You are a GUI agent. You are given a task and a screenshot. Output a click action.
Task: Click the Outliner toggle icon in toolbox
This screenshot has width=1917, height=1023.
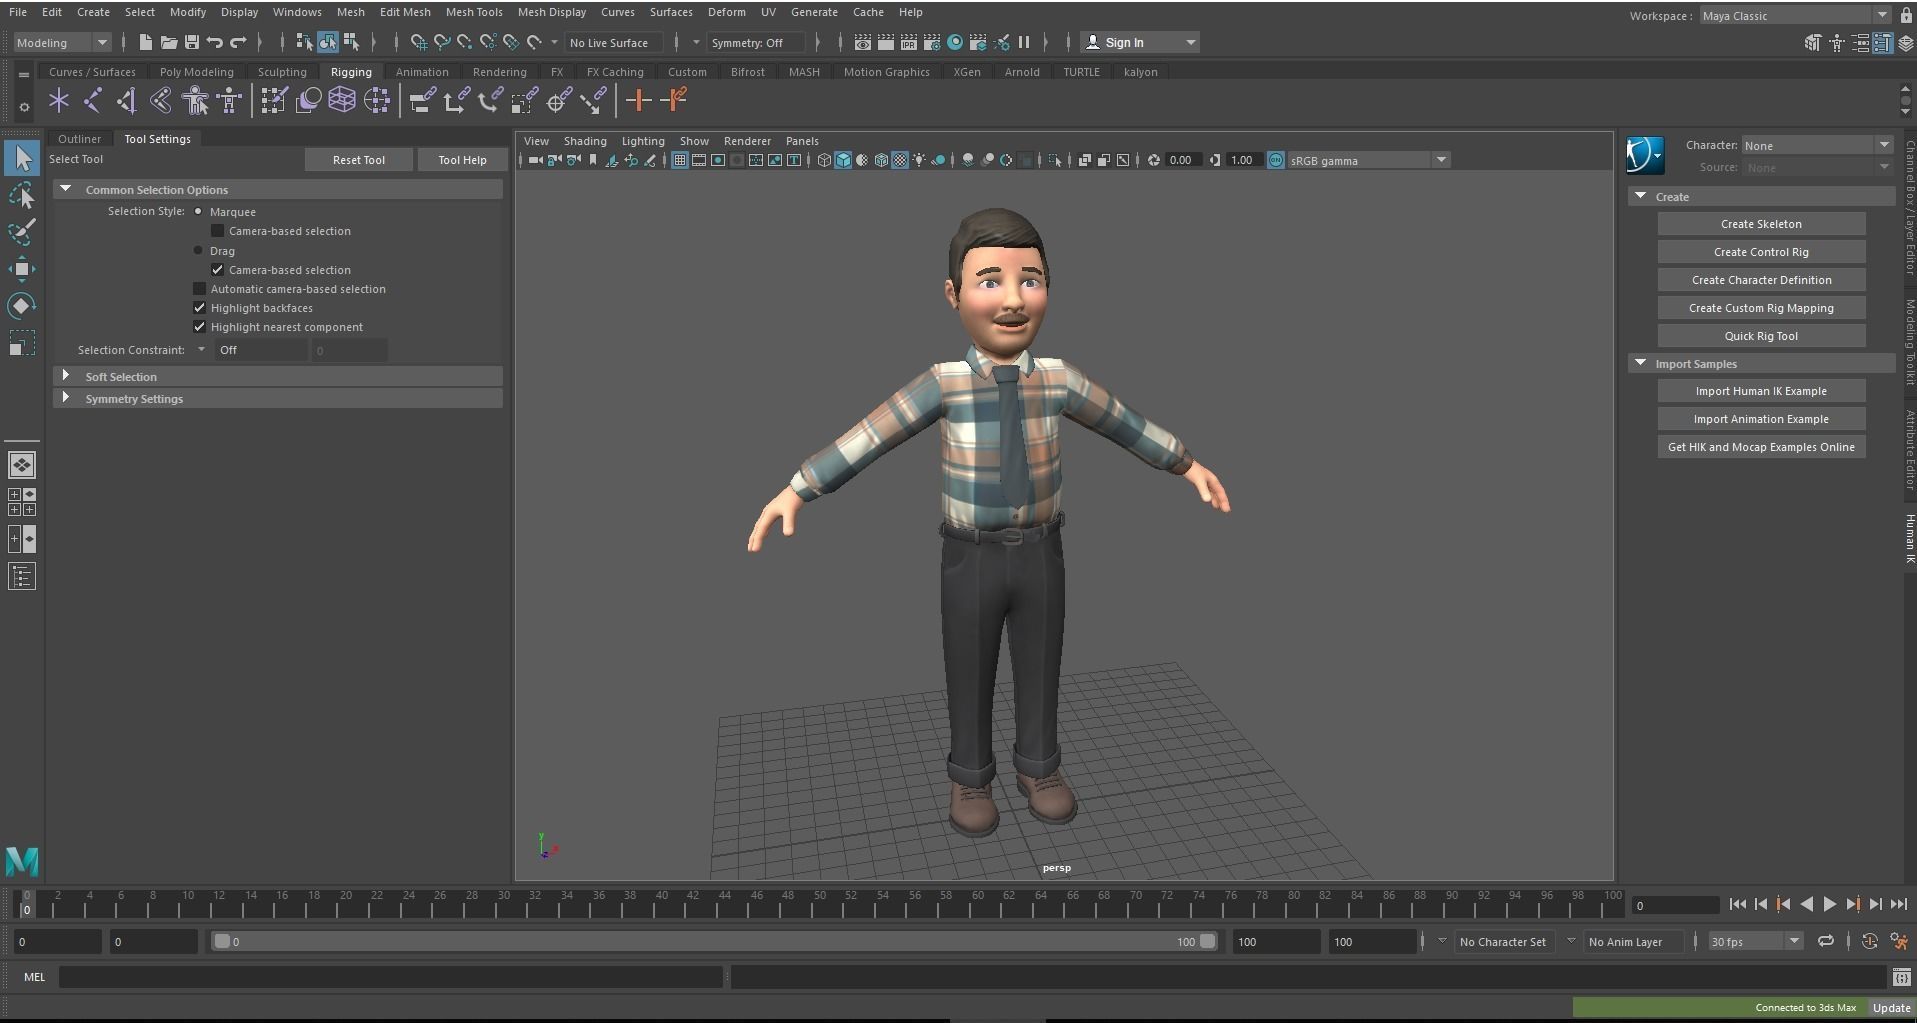22,576
